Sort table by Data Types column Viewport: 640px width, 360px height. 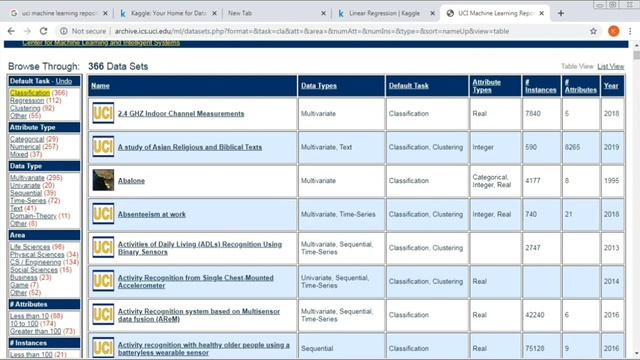(319, 86)
